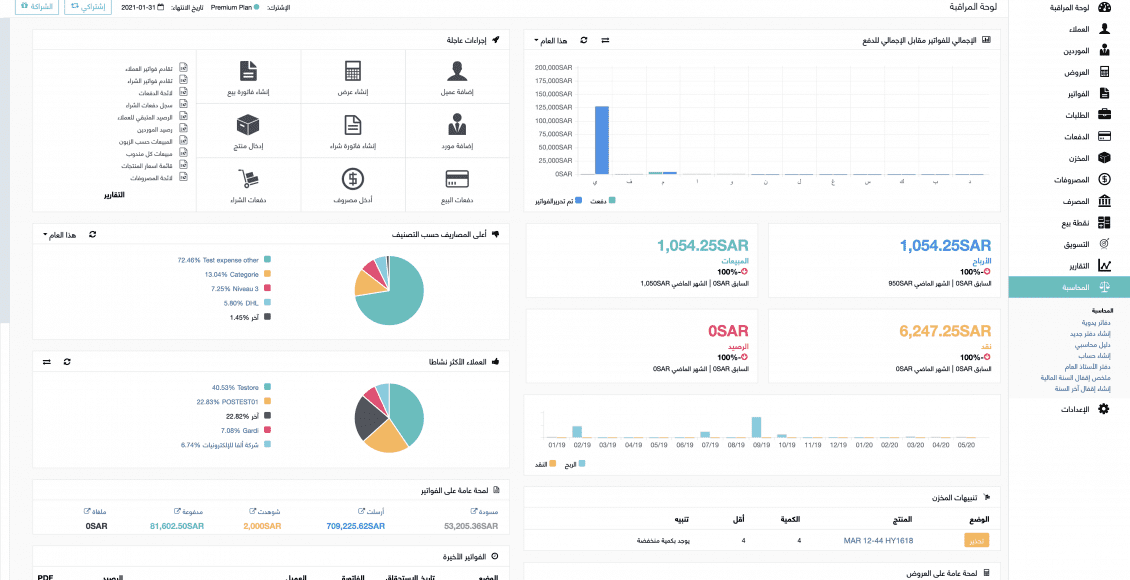Click the الفواتير document icon in sidebar
This screenshot has height=580, width=1130.
[1103, 94]
